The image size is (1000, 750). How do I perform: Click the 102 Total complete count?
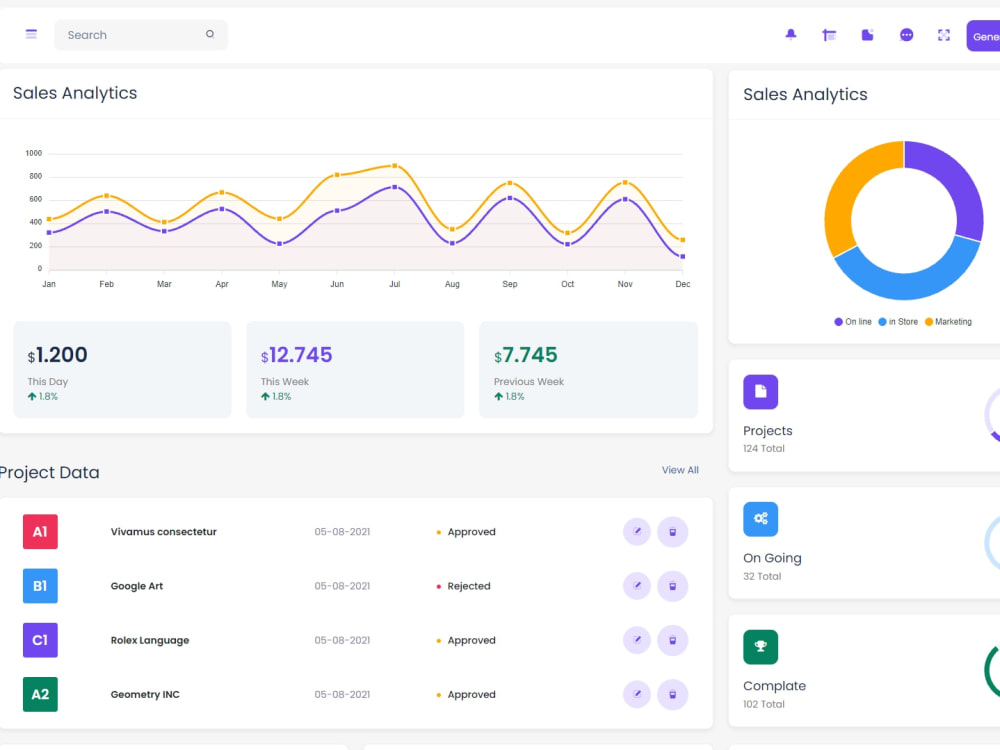coord(763,704)
